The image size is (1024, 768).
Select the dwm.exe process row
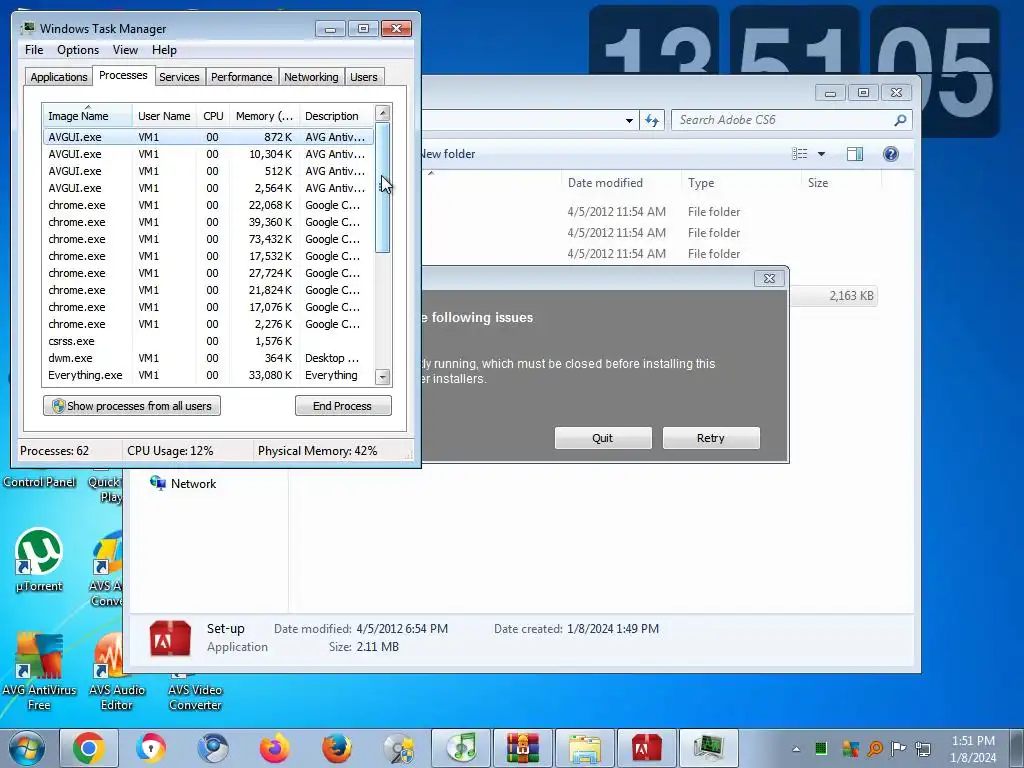coord(208,358)
